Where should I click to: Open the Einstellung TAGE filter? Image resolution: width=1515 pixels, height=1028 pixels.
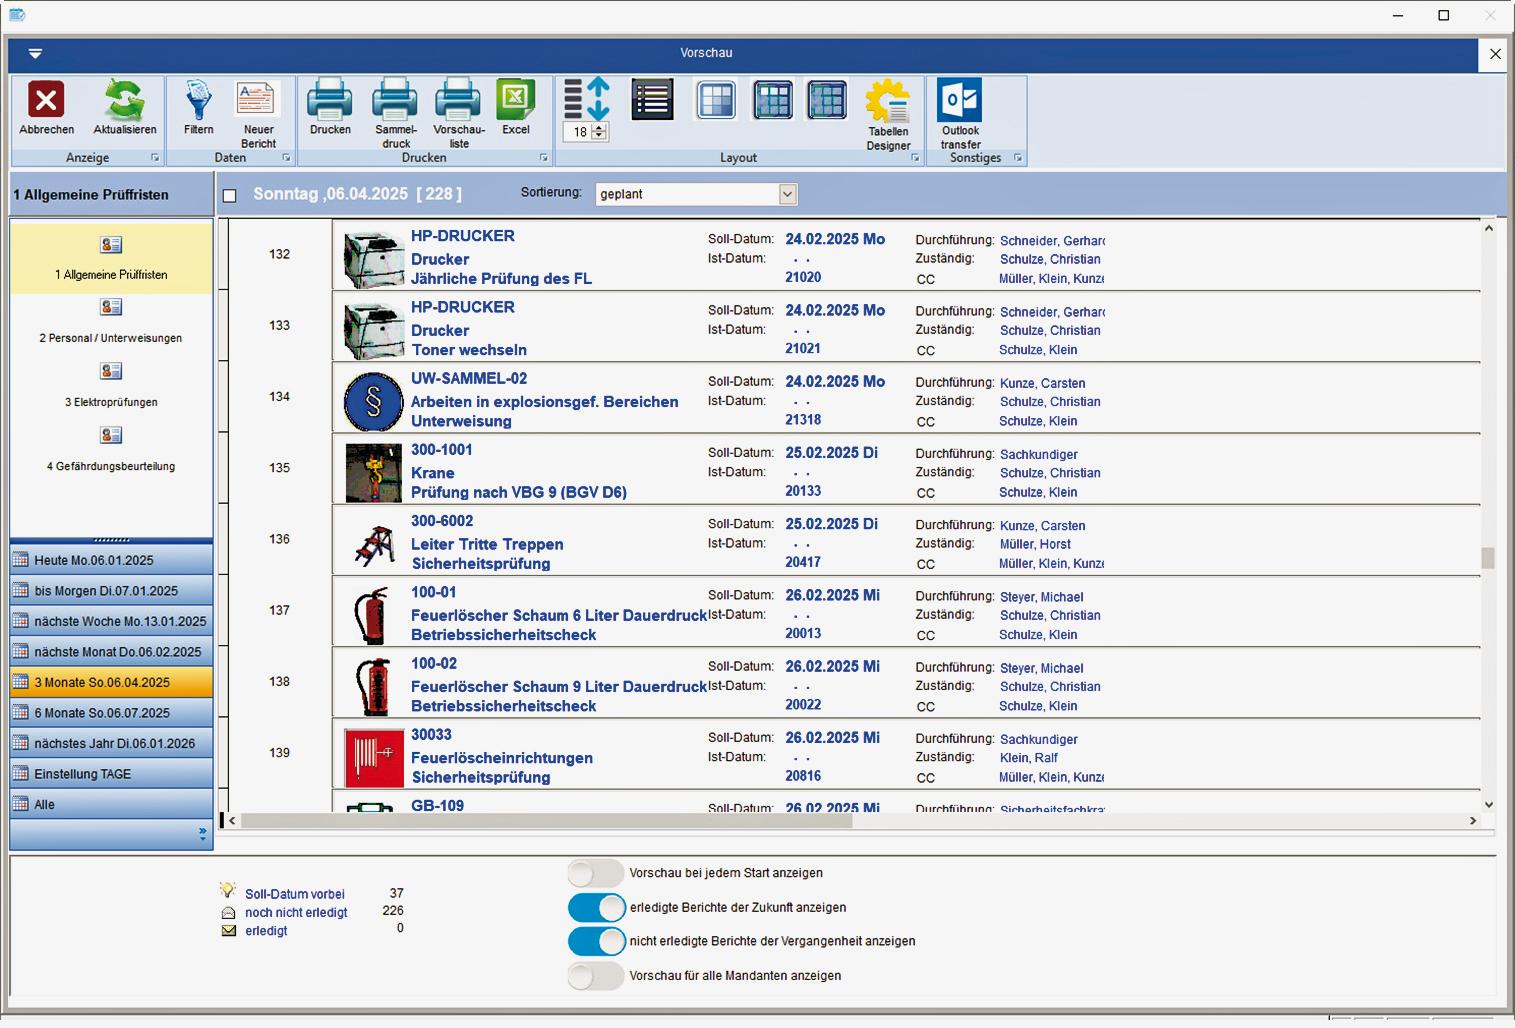coord(111,774)
